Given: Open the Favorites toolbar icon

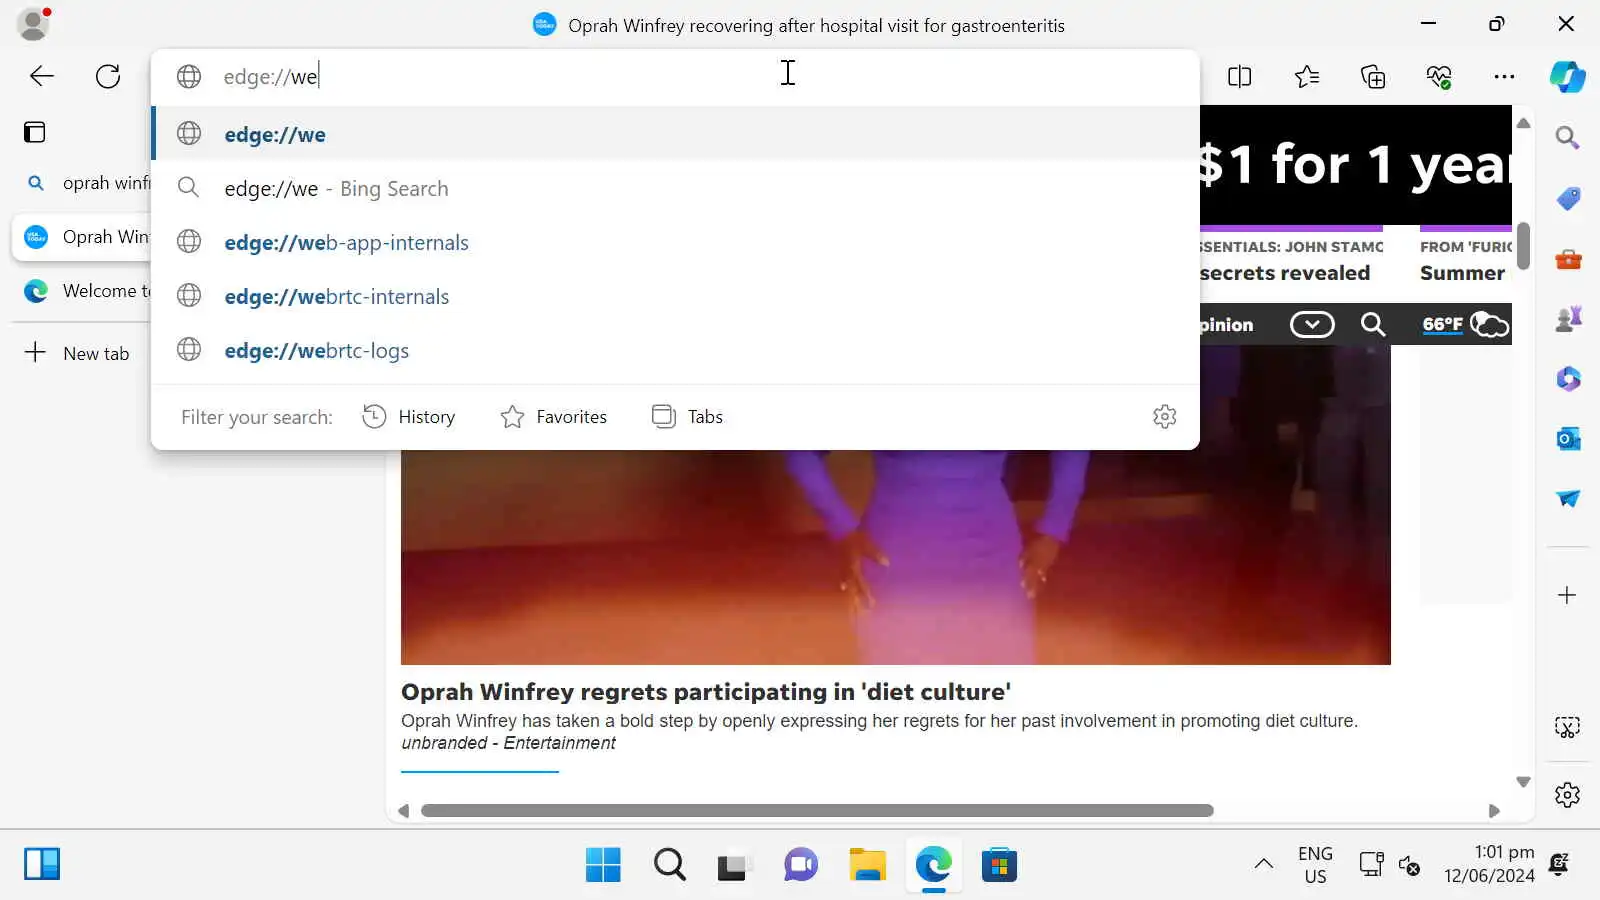Looking at the screenshot, I should [x=1306, y=76].
